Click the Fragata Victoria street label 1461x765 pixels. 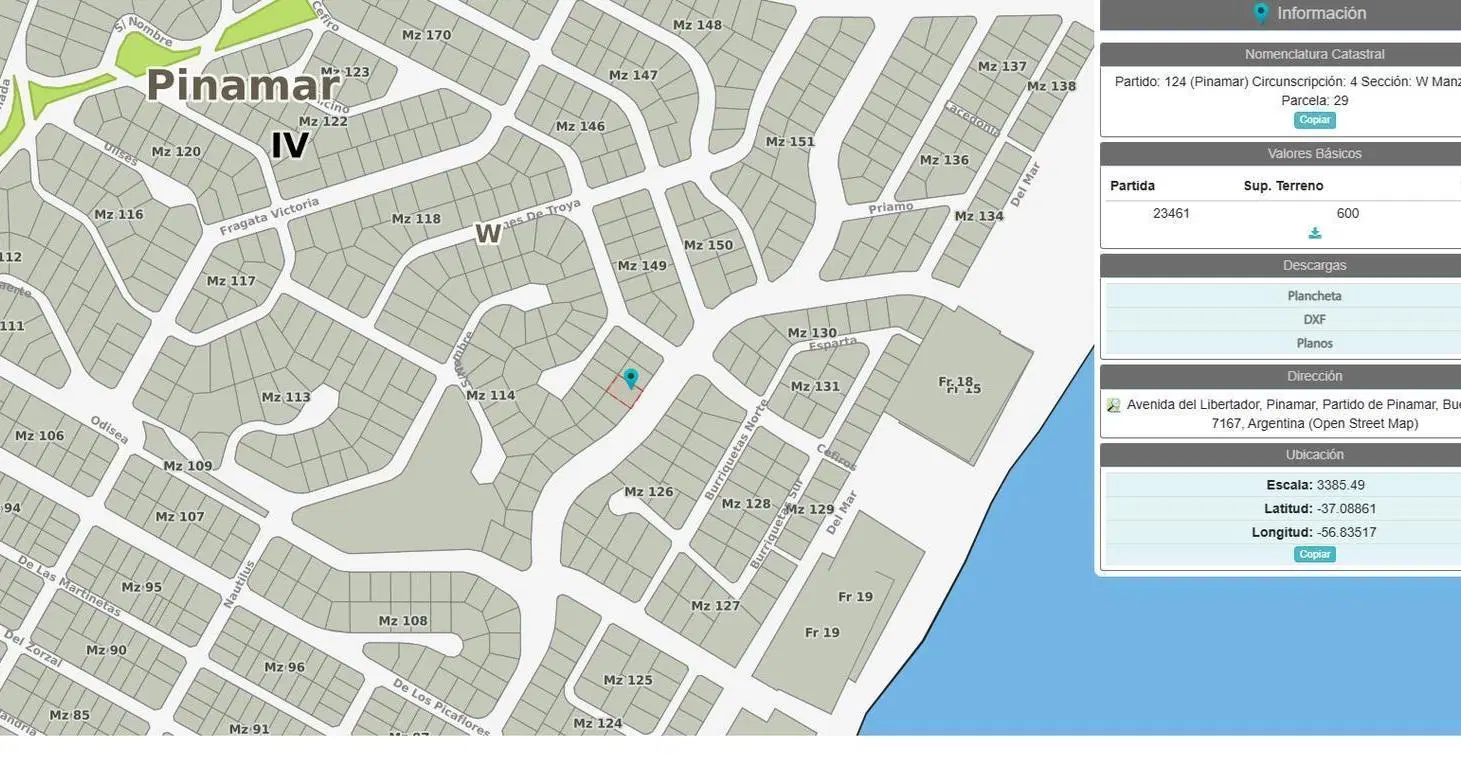coord(269,217)
